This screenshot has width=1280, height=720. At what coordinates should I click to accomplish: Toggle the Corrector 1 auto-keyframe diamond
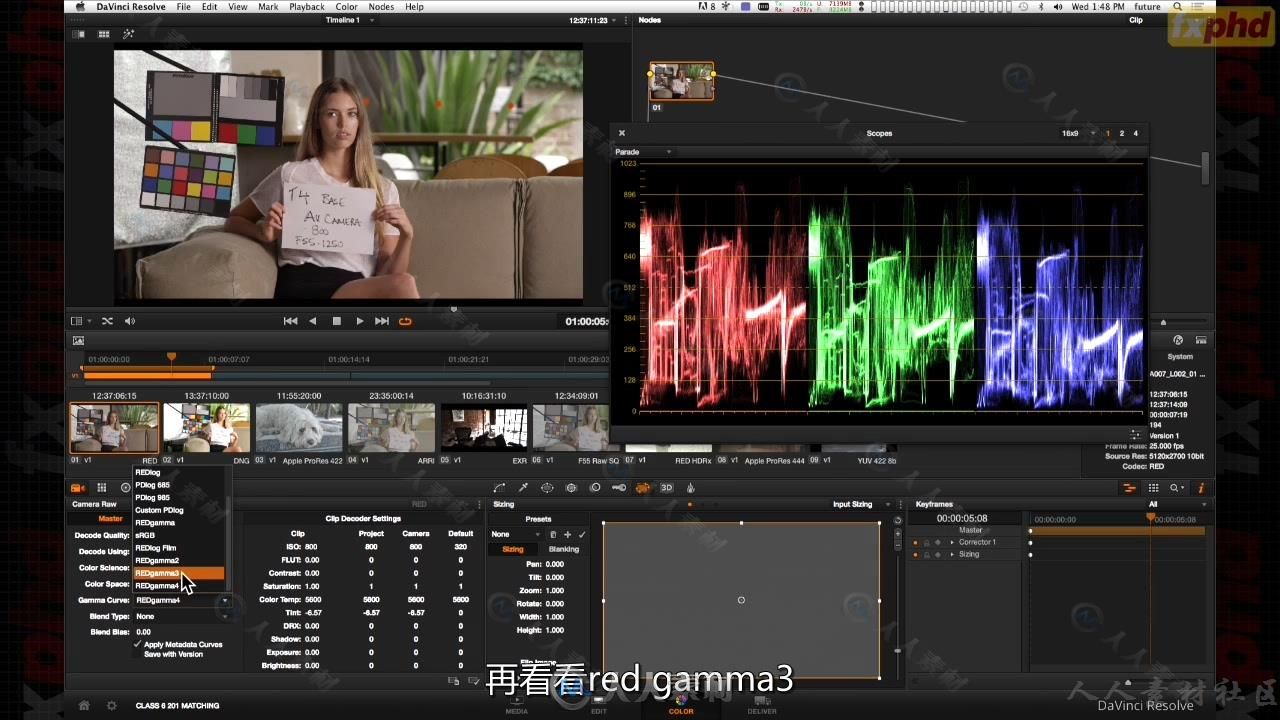pos(938,542)
